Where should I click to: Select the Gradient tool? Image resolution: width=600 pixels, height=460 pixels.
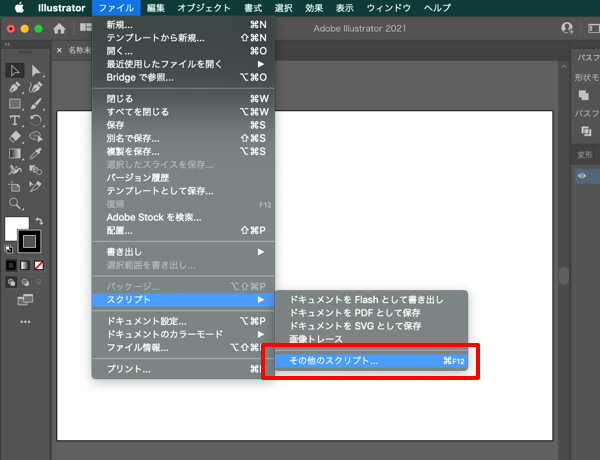tap(15, 153)
